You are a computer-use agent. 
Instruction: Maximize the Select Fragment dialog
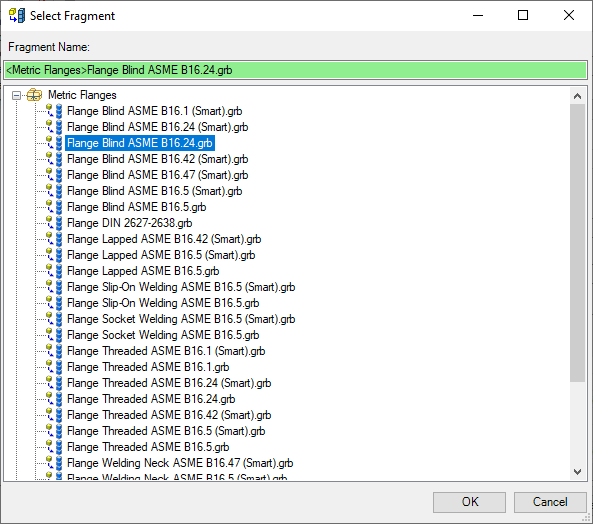click(x=523, y=16)
